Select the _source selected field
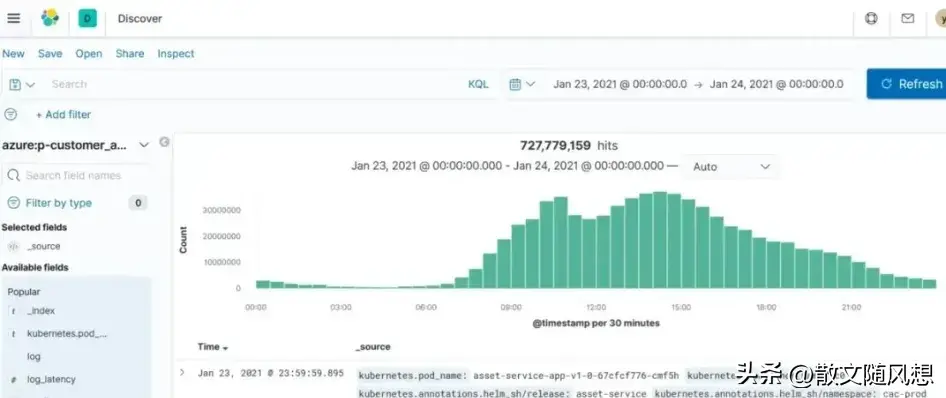Viewport: 946px width, 398px height. point(44,247)
